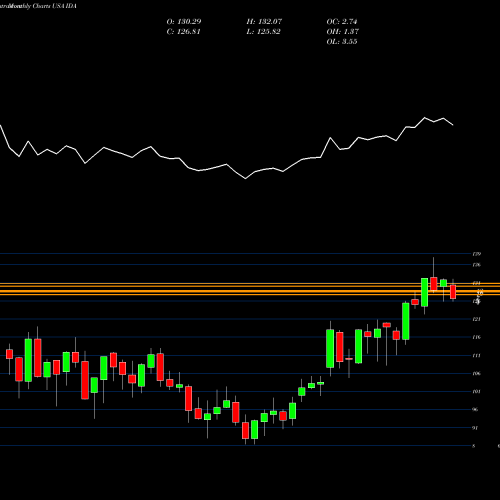Select the 121 price axis label
Image resolution: width=500 pixels, height=500 pixels.
coord(477,319)
